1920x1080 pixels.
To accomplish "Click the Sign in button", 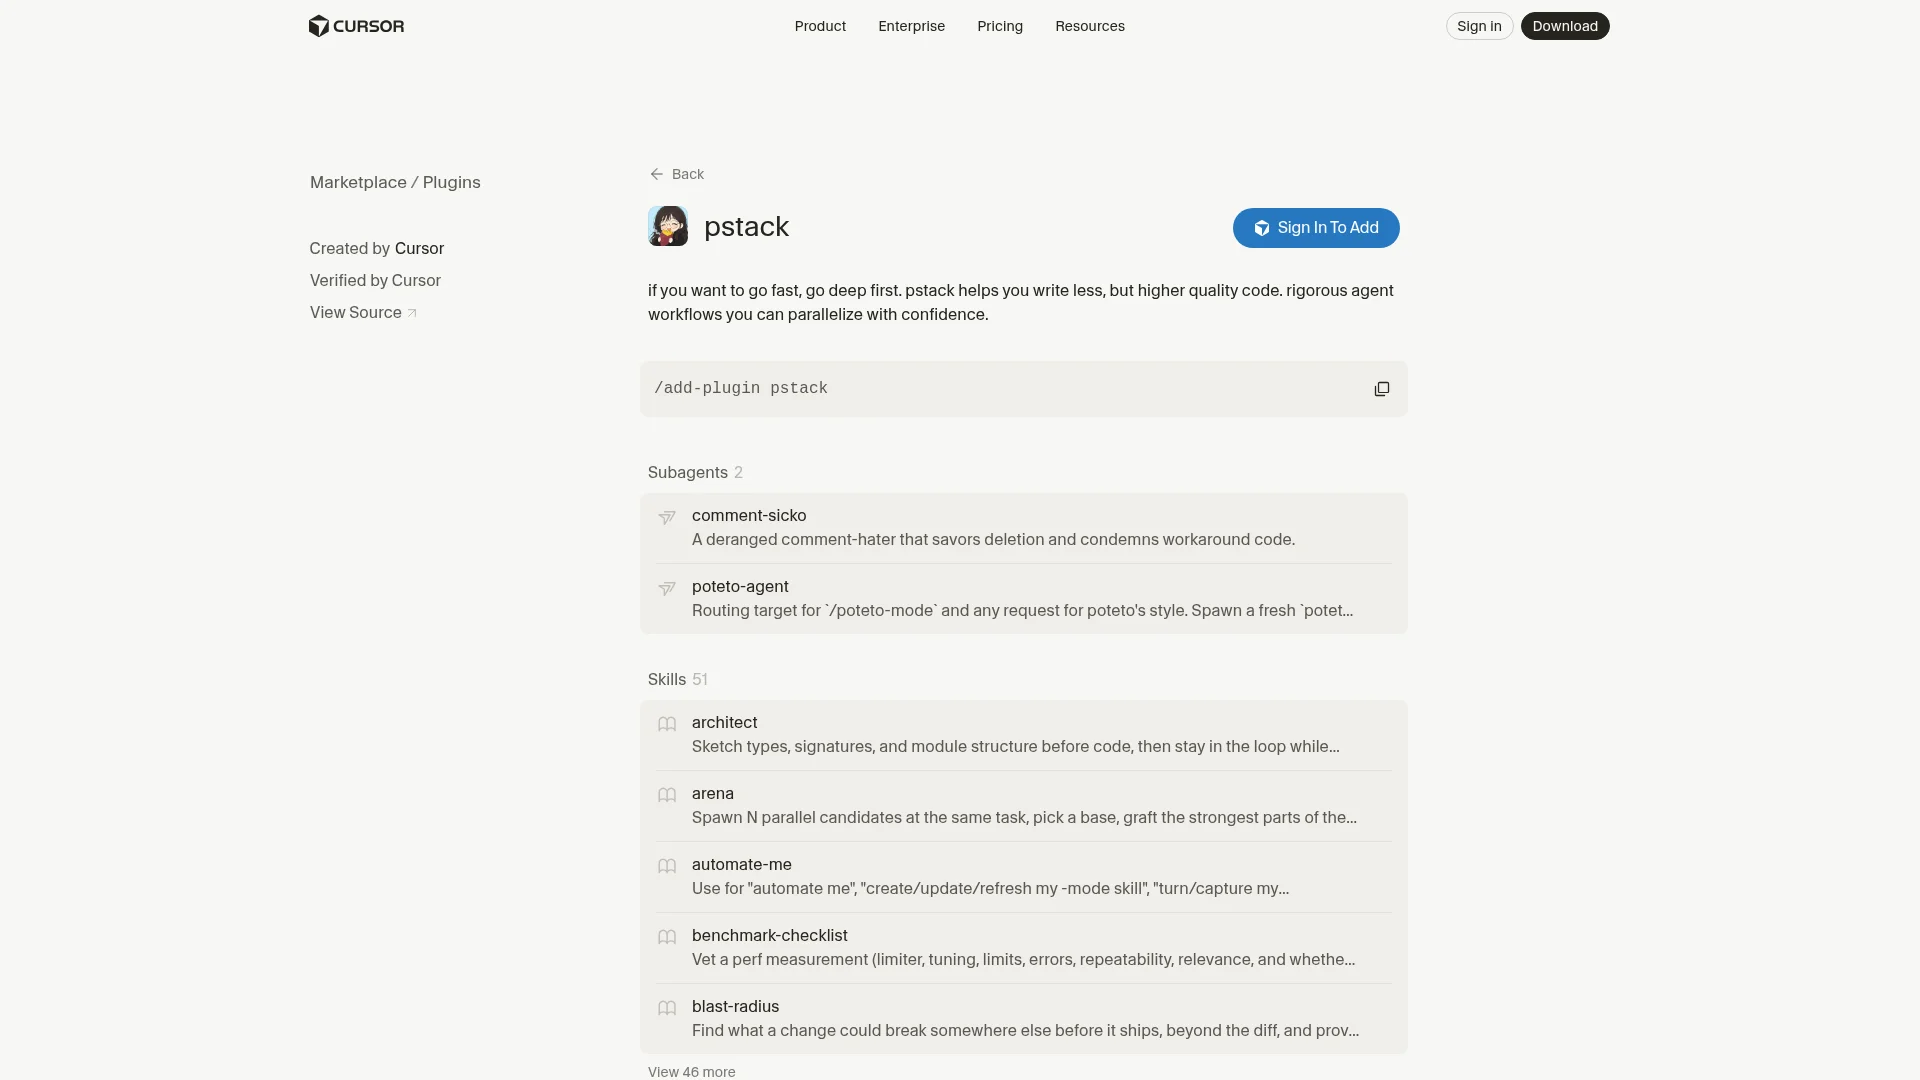I will tap(1479, 26).
